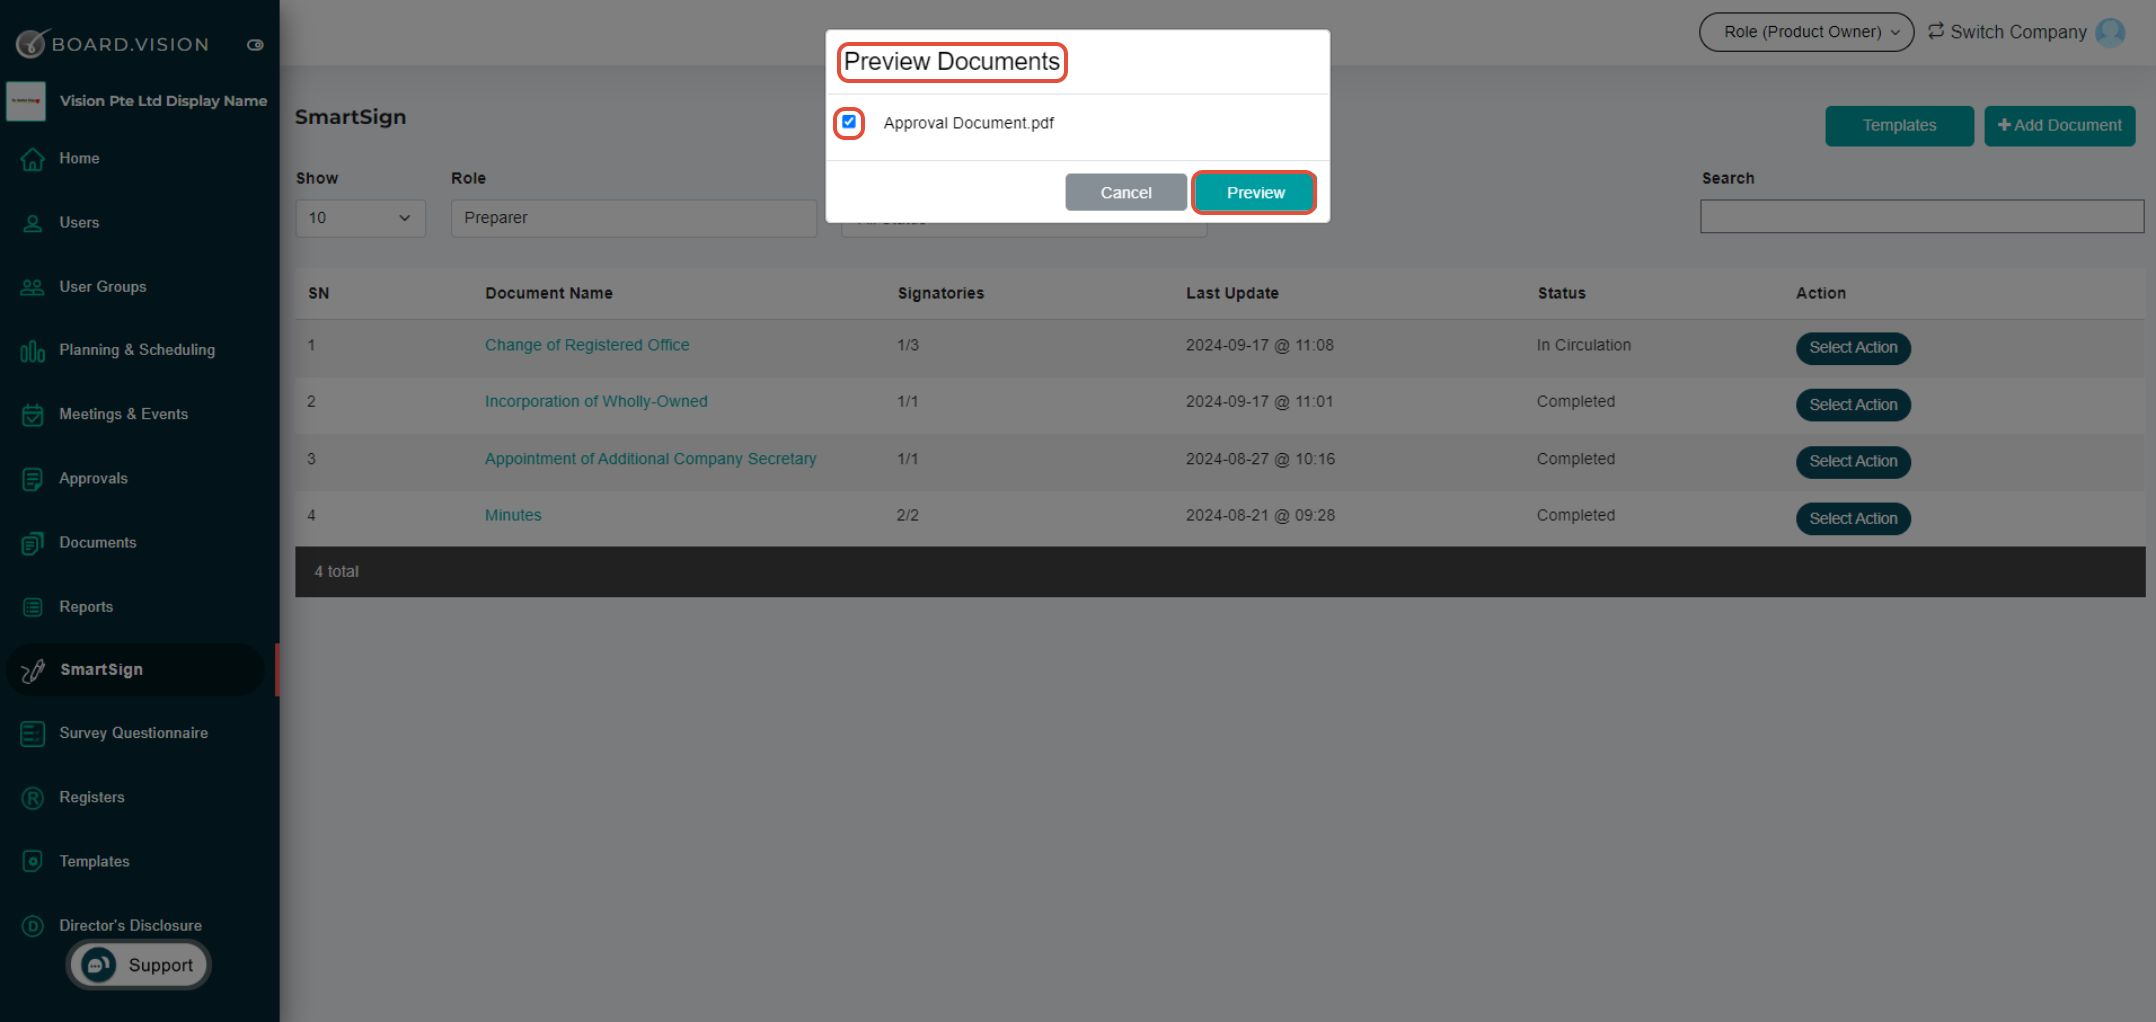The width and height of the screenshot is (2156, 1022).
Task: Click the Vision Pte Ltd company logo thumbnail
Action: [26, 101]
